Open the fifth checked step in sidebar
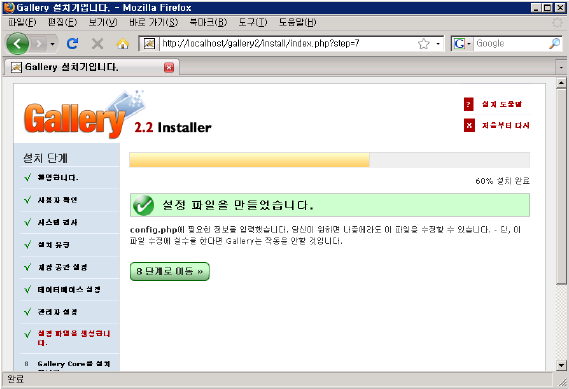Screen dimensions: 569x389 coord(62,267)
